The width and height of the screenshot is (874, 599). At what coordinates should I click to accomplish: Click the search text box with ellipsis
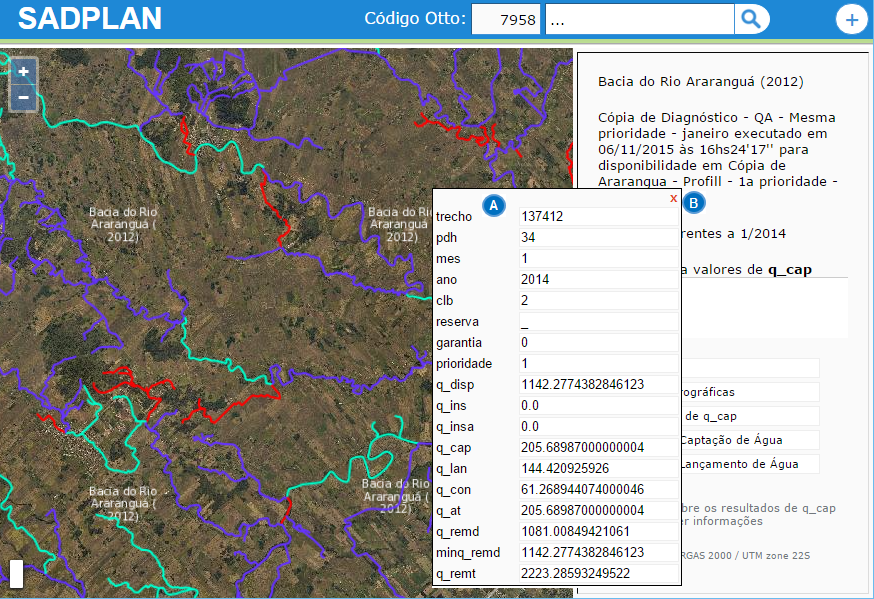click(x=640, y=19)
